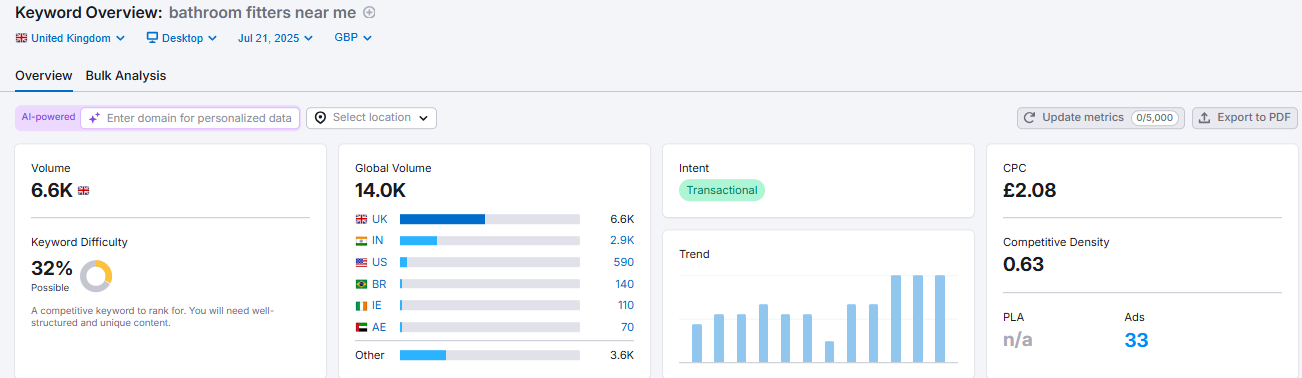The image size is (1302, 378).
Task: Click the UK volume progress bar
Action: point(490,219)
